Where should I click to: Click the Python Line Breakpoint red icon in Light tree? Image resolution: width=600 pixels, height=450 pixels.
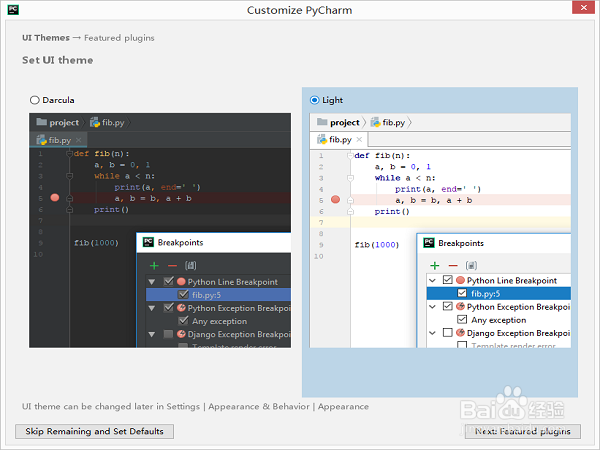461,280
